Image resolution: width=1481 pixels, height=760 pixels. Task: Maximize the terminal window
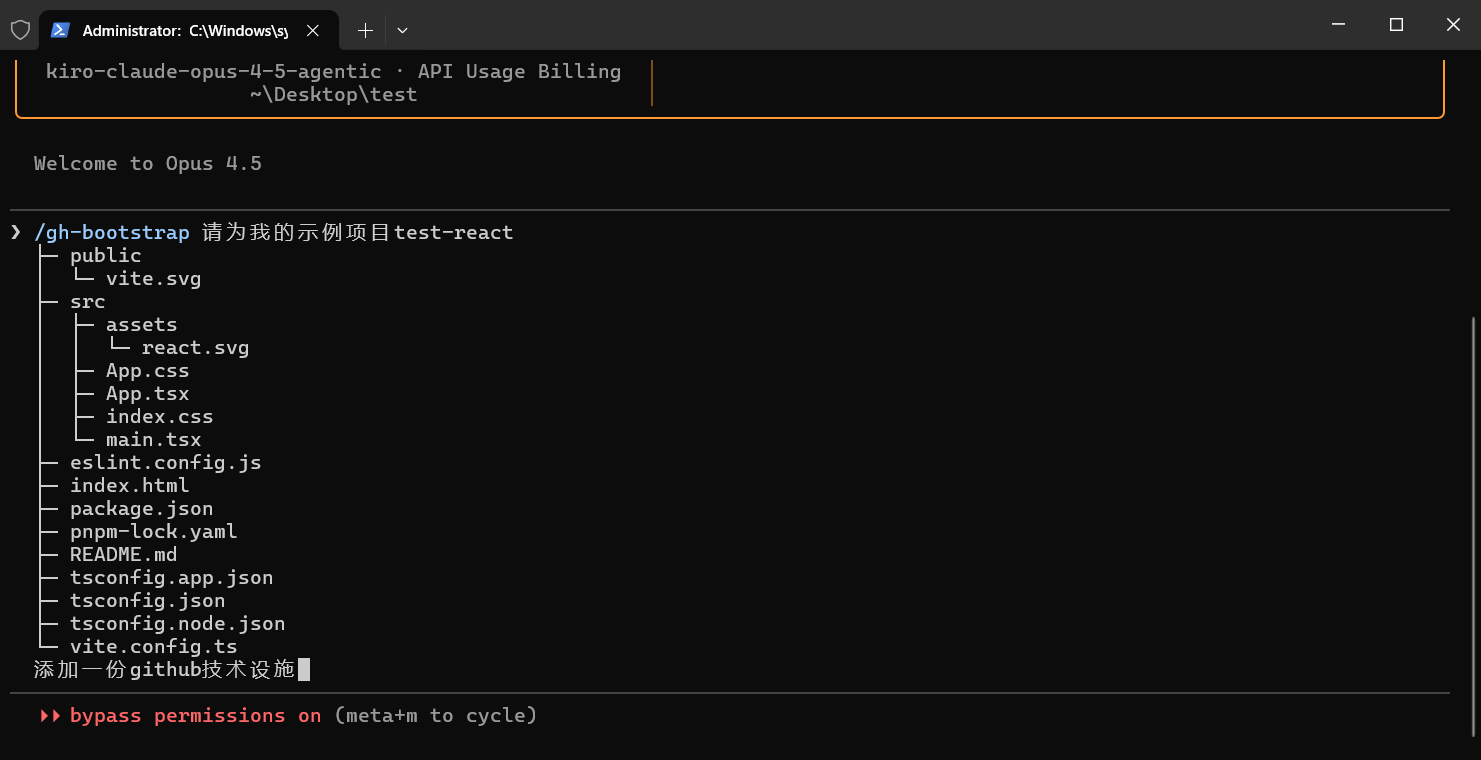pyautogui.click(x=1396, y=25)
